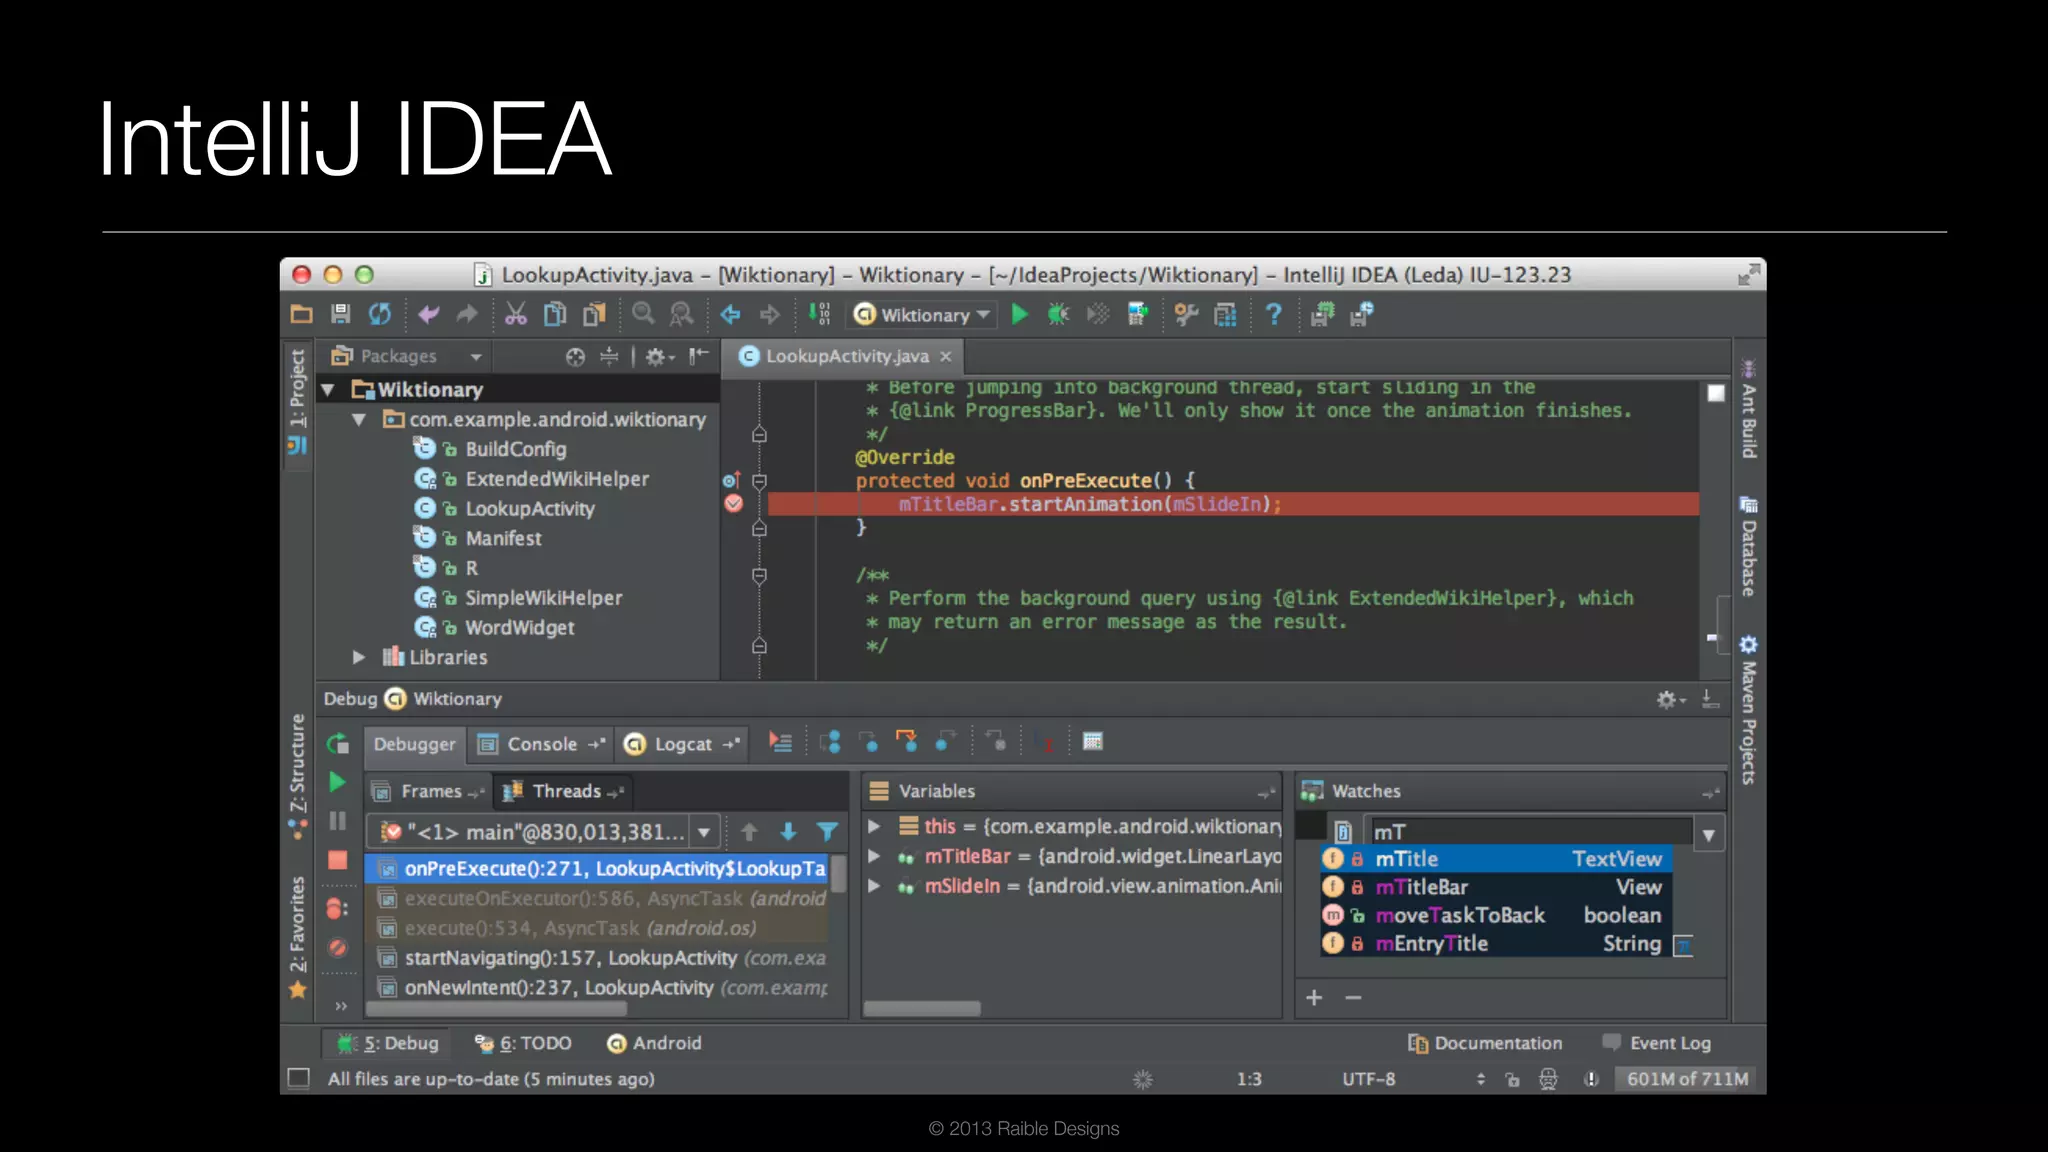Click Scroll from Source target icon
The height and width of the screenshot is (1152, 2048).
tap(575, 356)
